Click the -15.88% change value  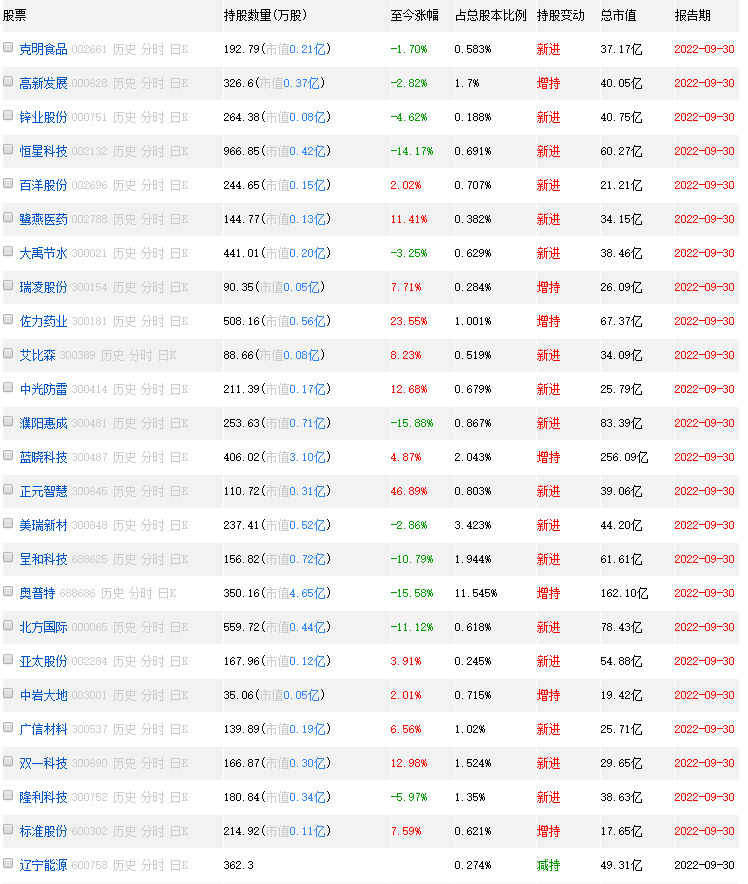tap(411, 423)
